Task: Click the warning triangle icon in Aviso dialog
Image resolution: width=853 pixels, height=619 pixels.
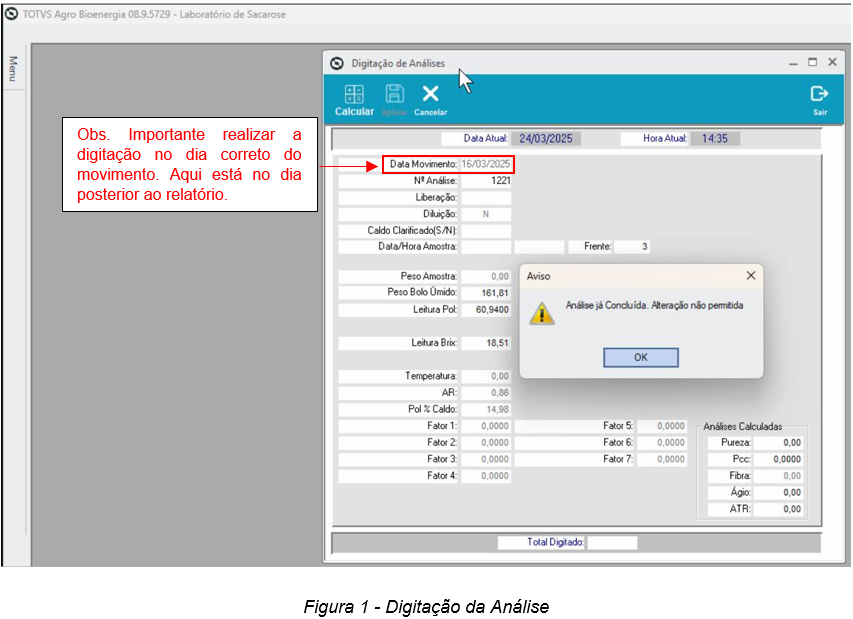Action: [542, 314]
